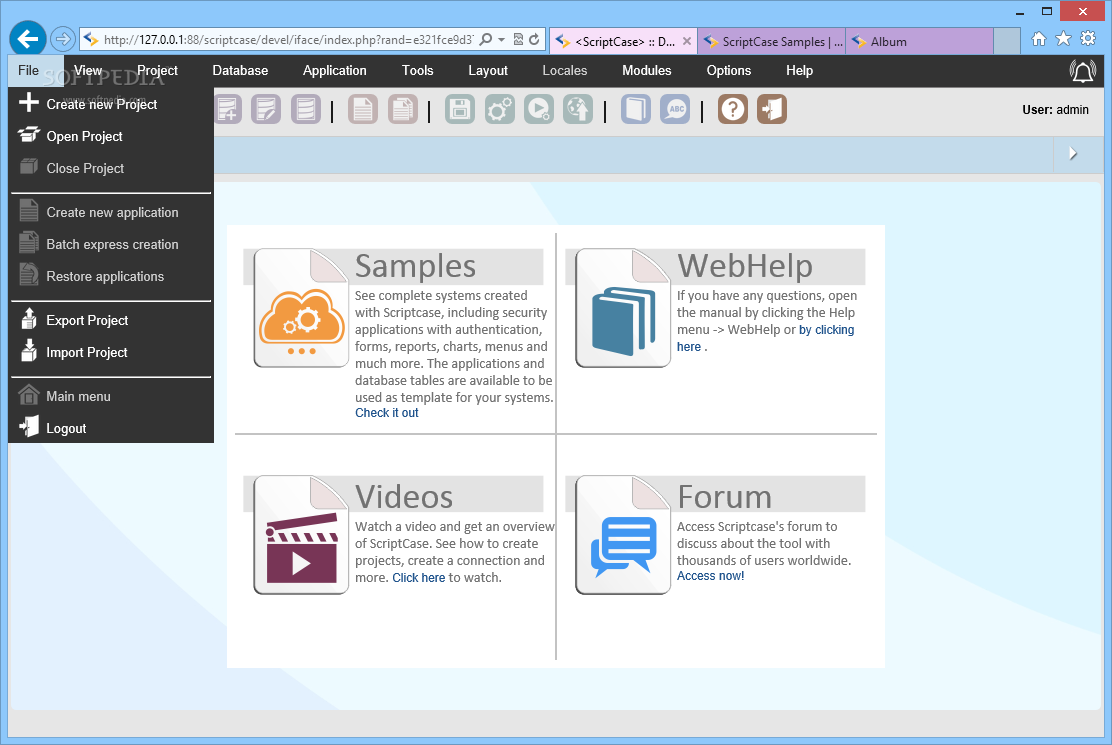Viewport: 1112px width, 745px height.
Task: Open the File menu
Action: (x=28, y=70)
